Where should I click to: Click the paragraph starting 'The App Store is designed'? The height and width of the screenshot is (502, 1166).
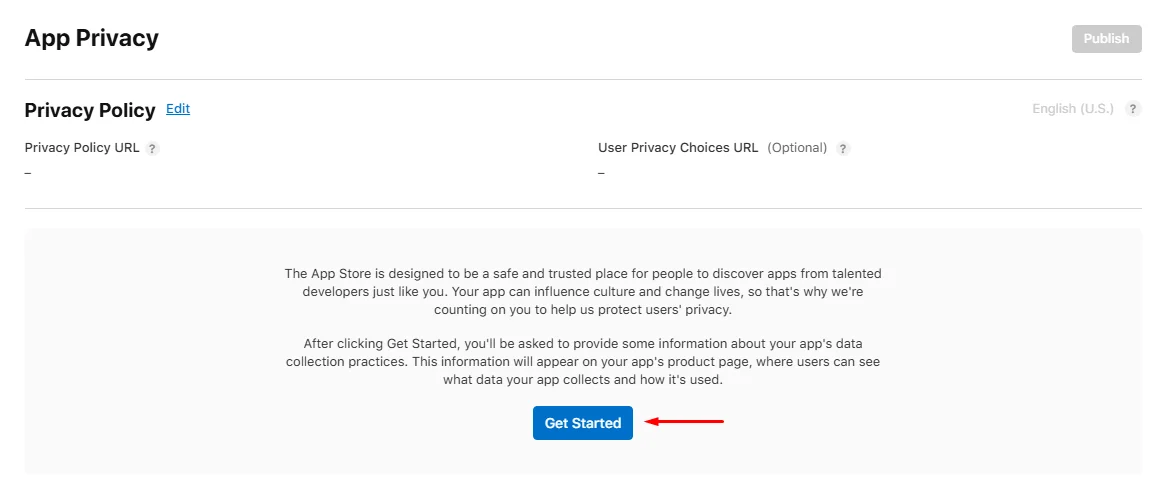pyautogui.click(x=583, y=291)
